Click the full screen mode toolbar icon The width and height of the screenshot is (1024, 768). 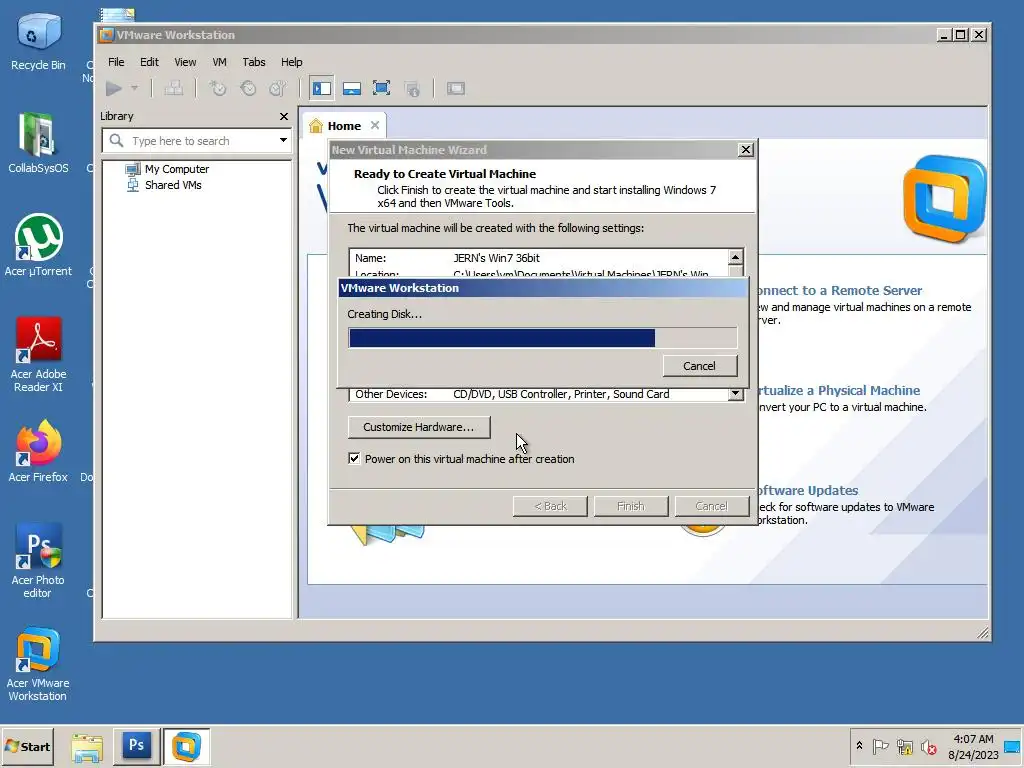[381, 88]
